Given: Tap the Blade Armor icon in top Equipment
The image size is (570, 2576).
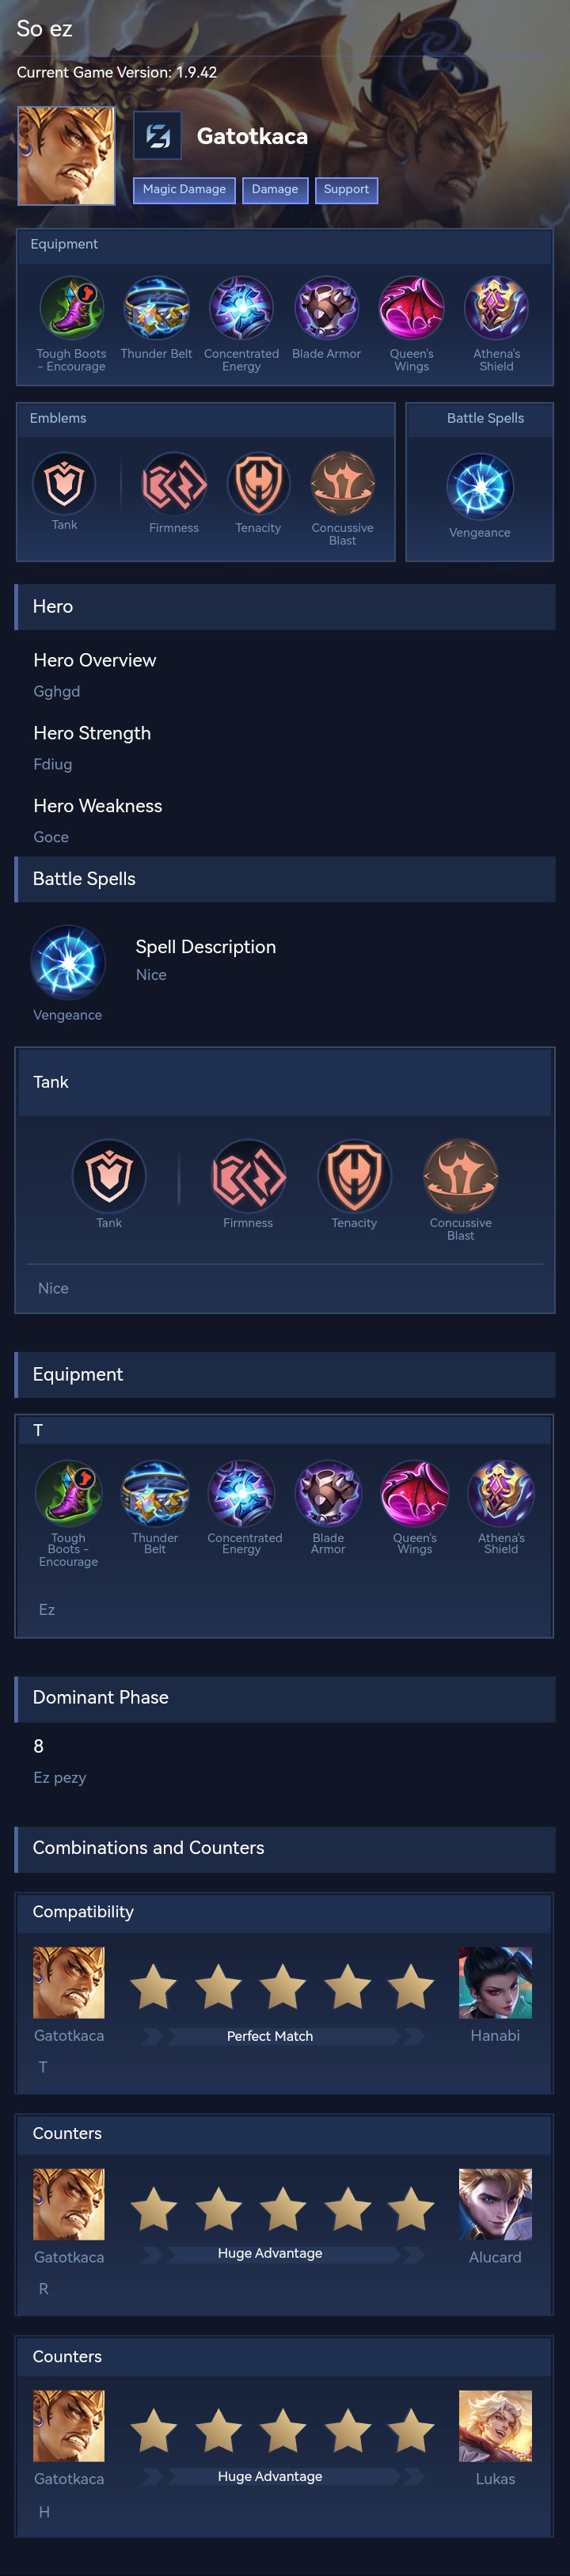Looking at the screenshot, I should pos(326,308).
